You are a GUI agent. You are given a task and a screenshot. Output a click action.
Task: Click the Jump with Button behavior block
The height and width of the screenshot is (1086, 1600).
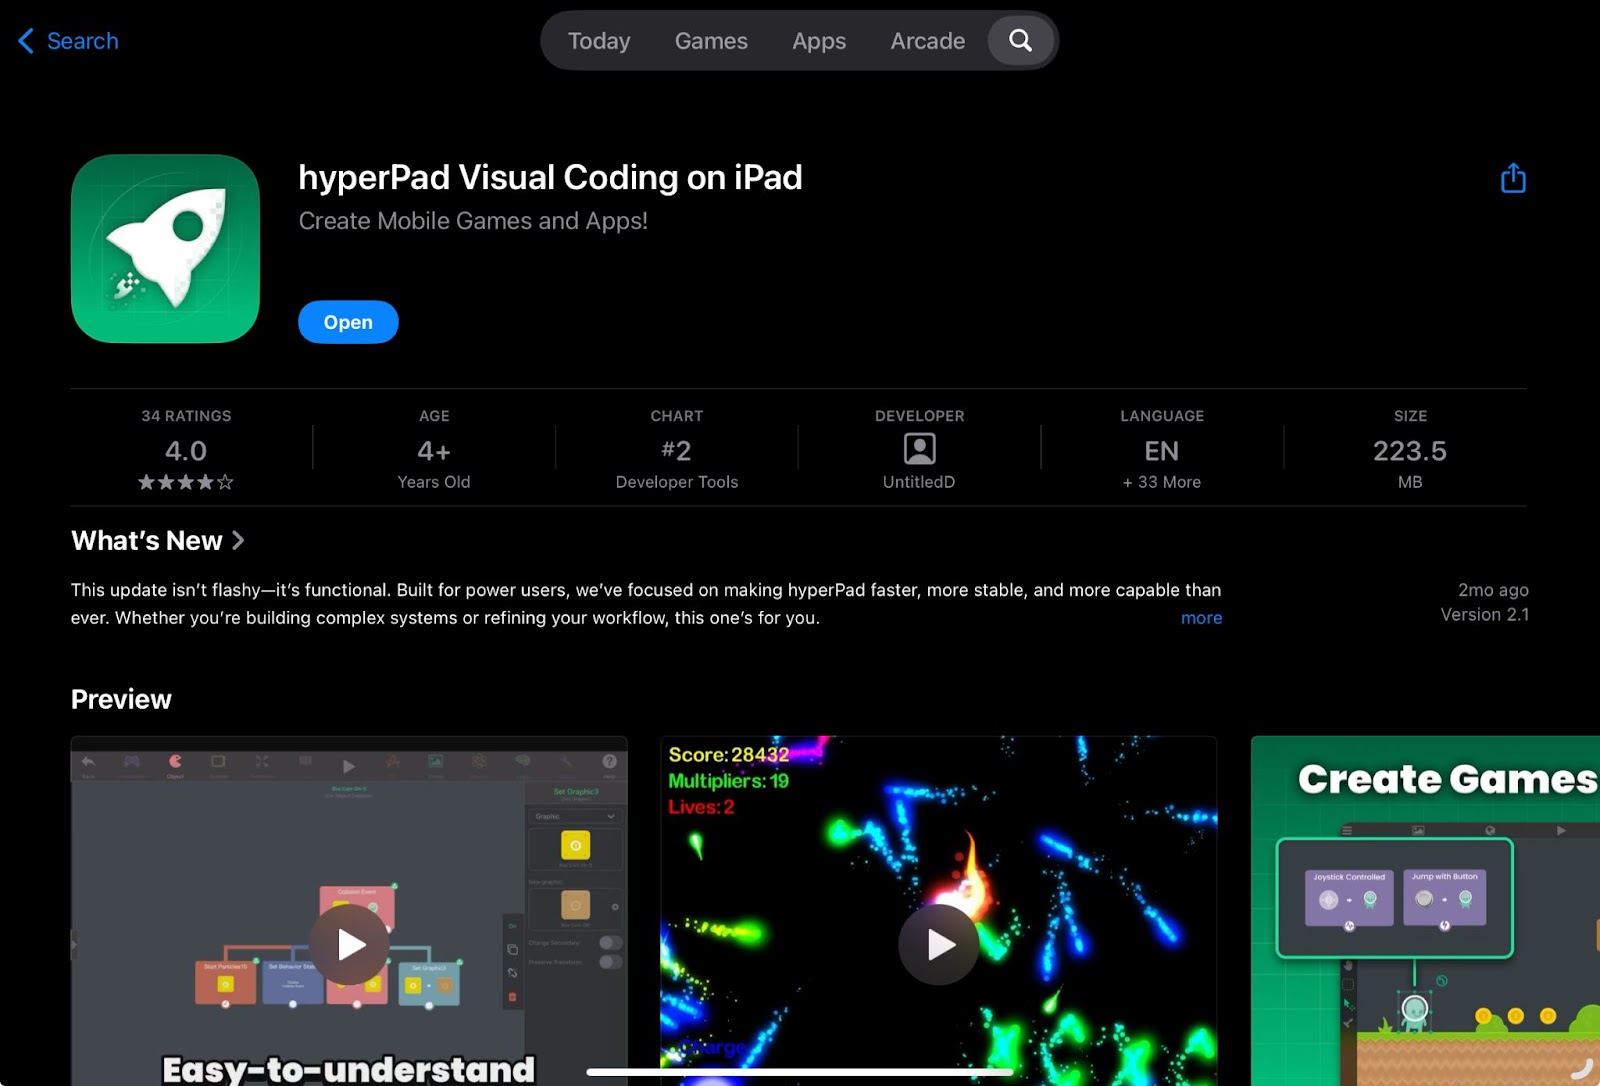(x=1444, y=897)
